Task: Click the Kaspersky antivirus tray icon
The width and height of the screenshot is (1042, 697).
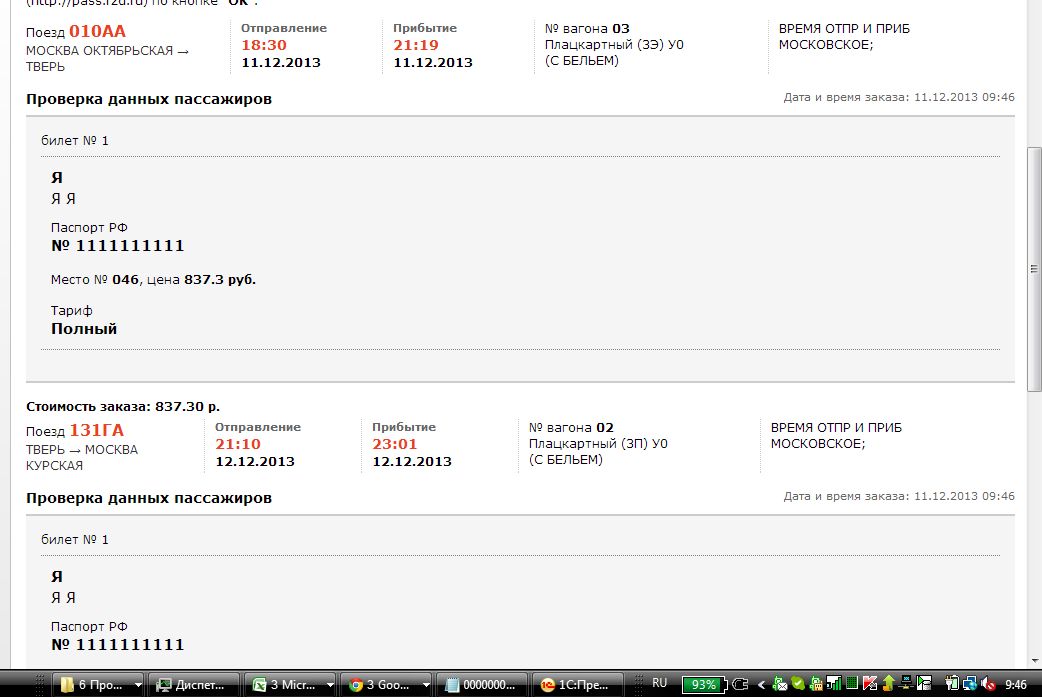Action: (x=869, y=684)
